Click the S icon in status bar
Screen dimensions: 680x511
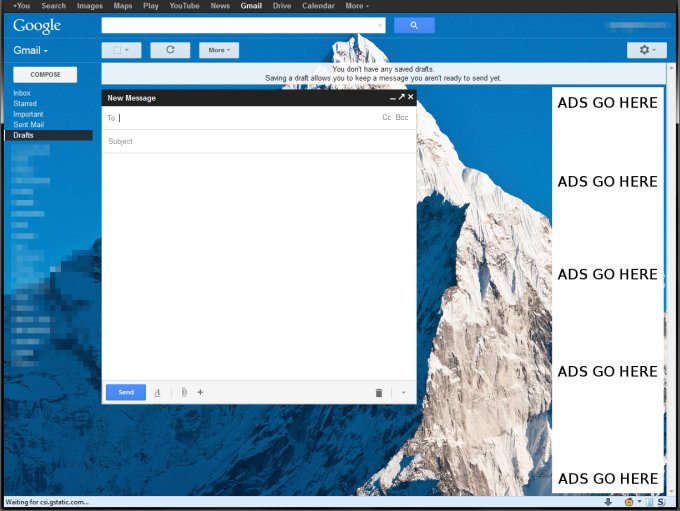tap(660, 502)
